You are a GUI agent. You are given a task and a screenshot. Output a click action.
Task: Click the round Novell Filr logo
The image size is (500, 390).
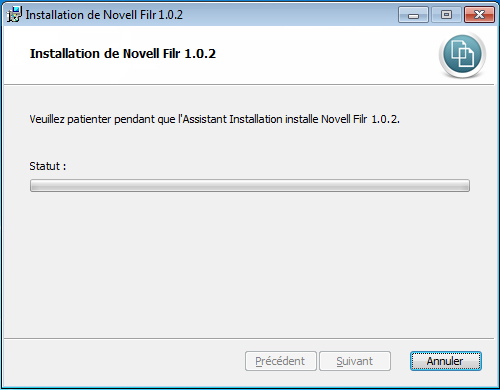tap(462, 55)
